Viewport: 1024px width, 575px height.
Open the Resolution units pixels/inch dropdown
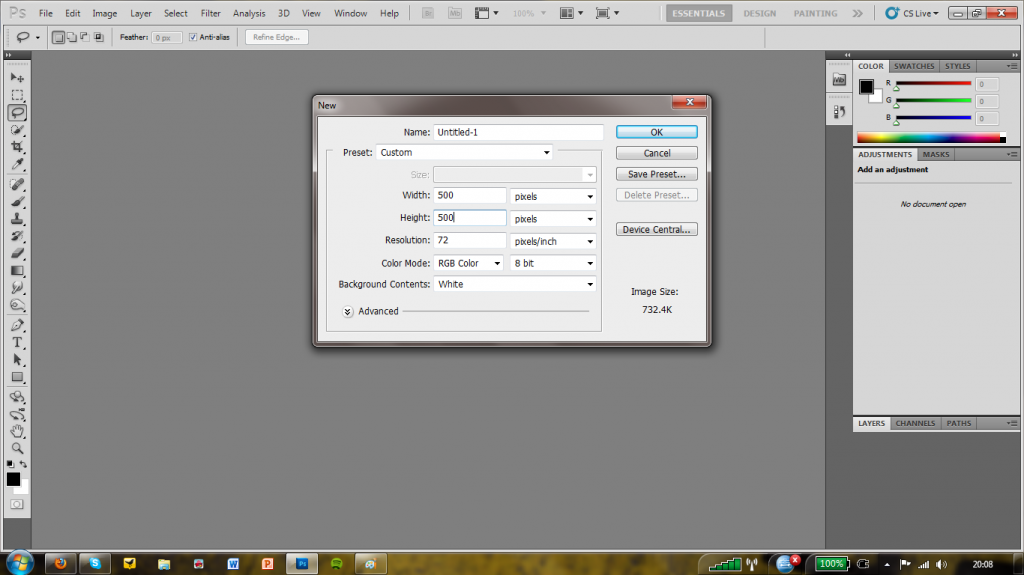(x=553, y=241)
